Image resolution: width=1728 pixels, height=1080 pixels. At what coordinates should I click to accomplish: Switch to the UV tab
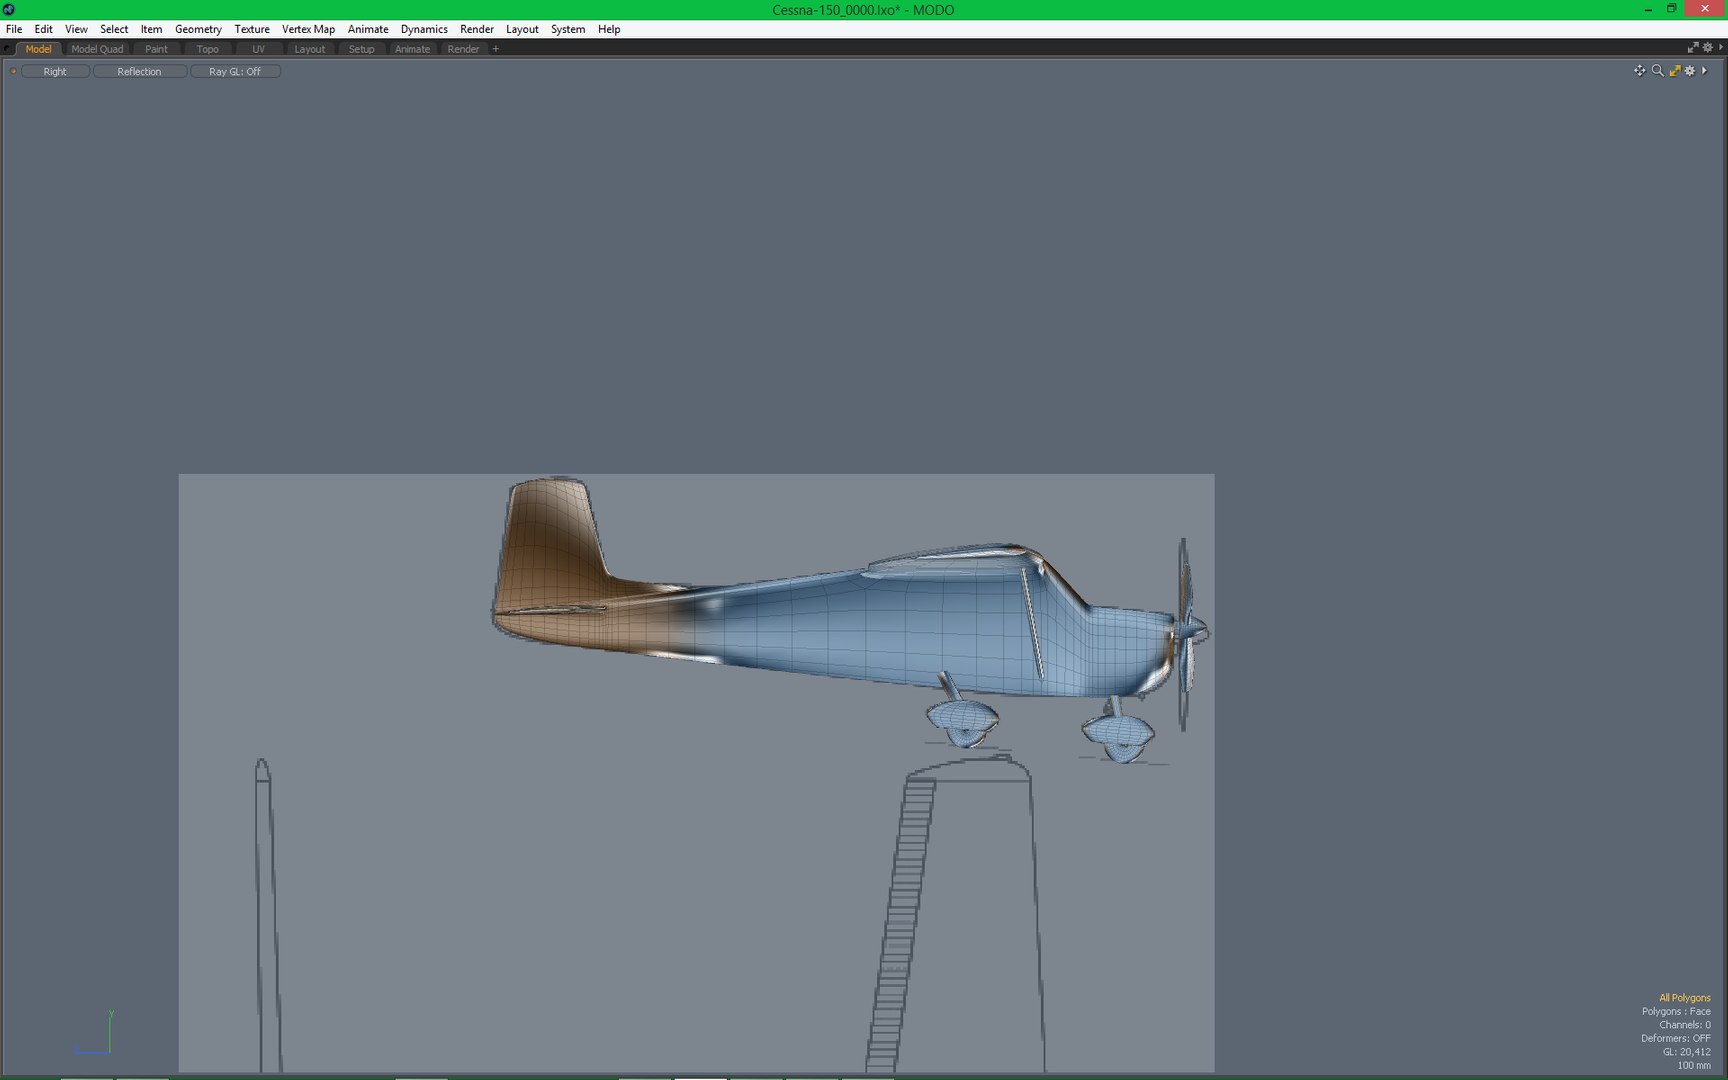(258, 49)
